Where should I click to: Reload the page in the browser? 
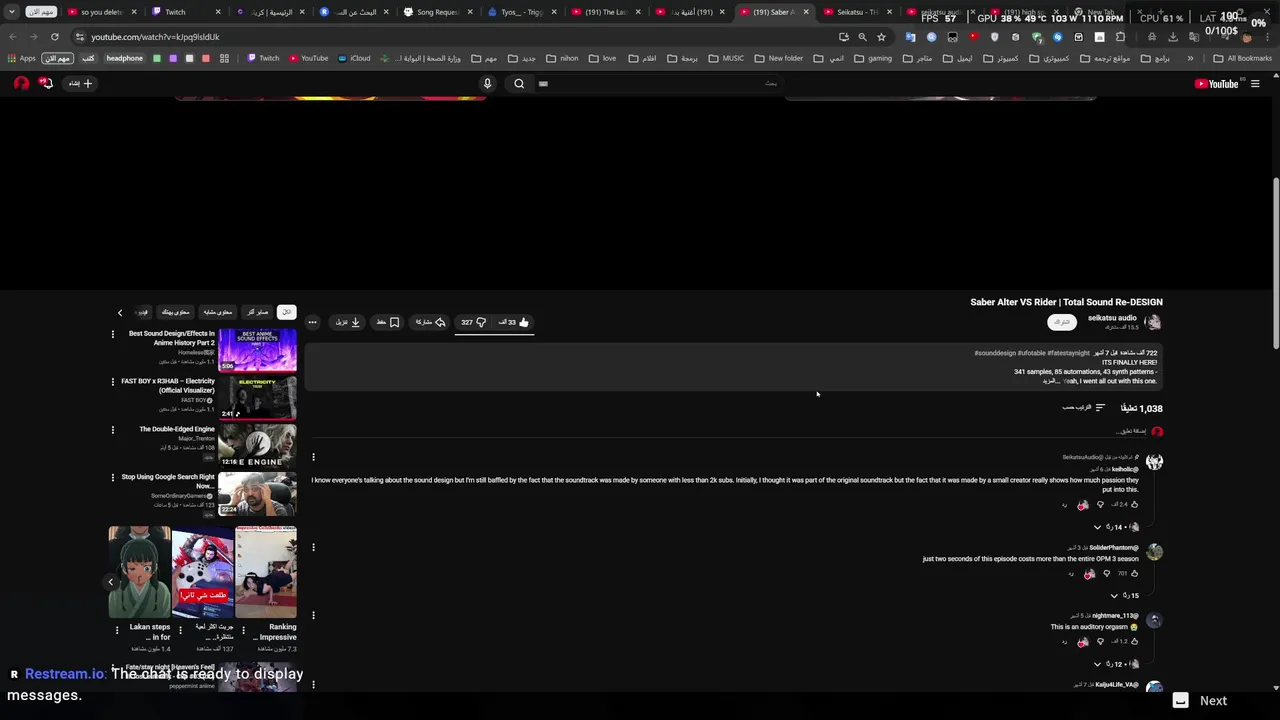(x=54, y=37)
